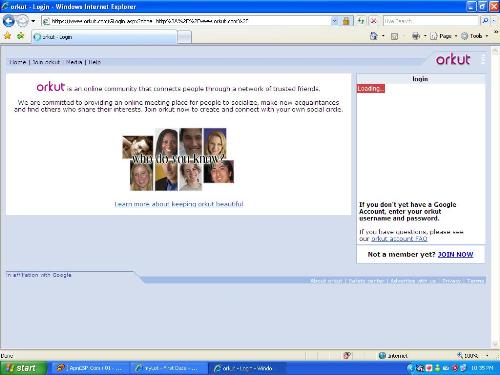Click the Favorites Center star icon
This screenshot has width=500, height=375.
(7, 36)
